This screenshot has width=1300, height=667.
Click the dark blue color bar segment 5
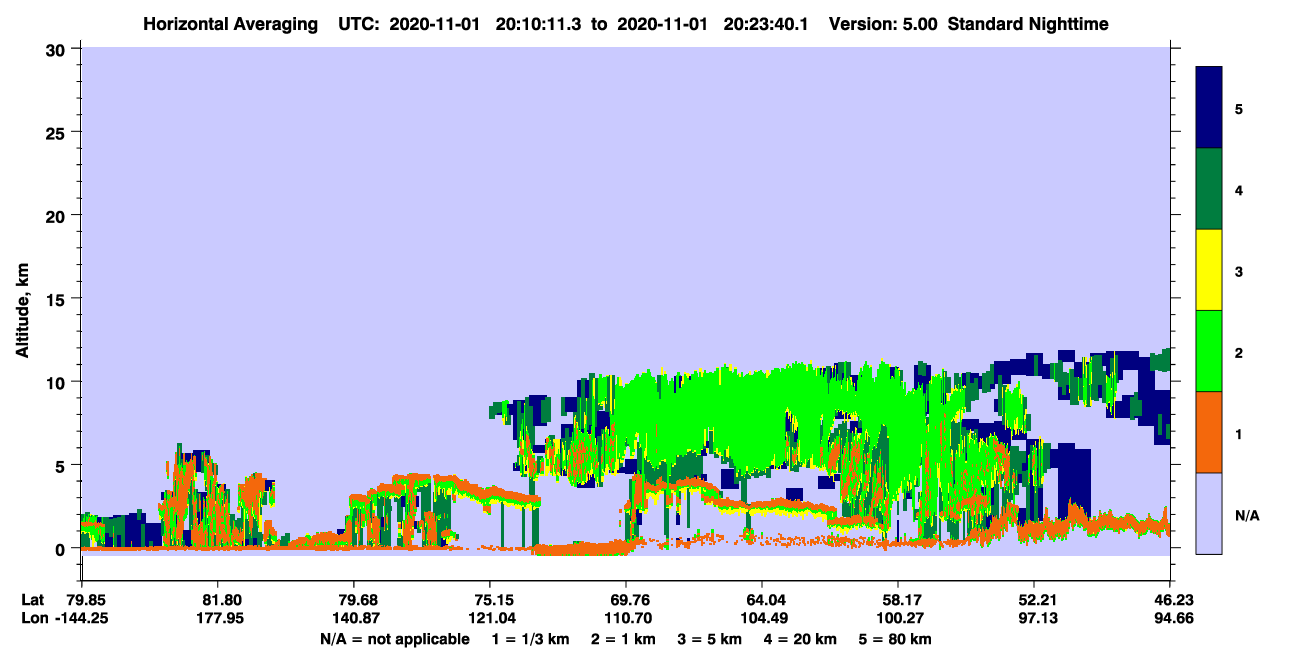click(1209, 108)
